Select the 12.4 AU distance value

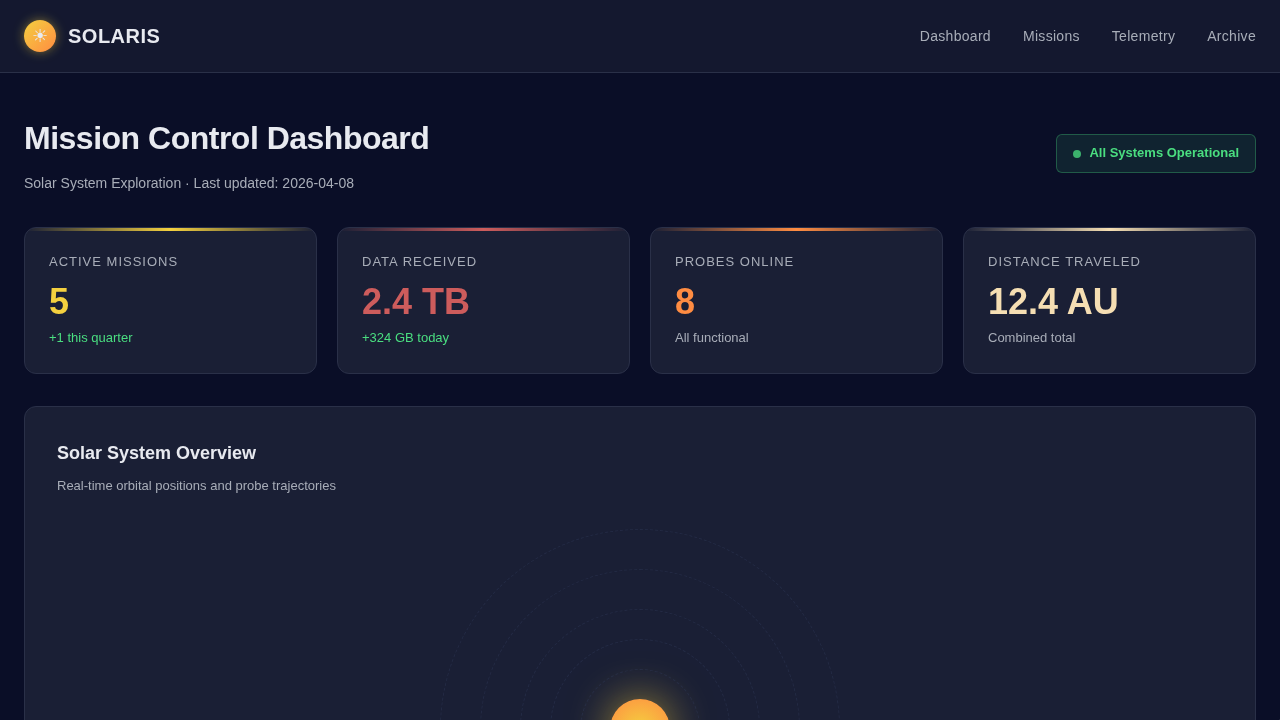(1053, 302)
